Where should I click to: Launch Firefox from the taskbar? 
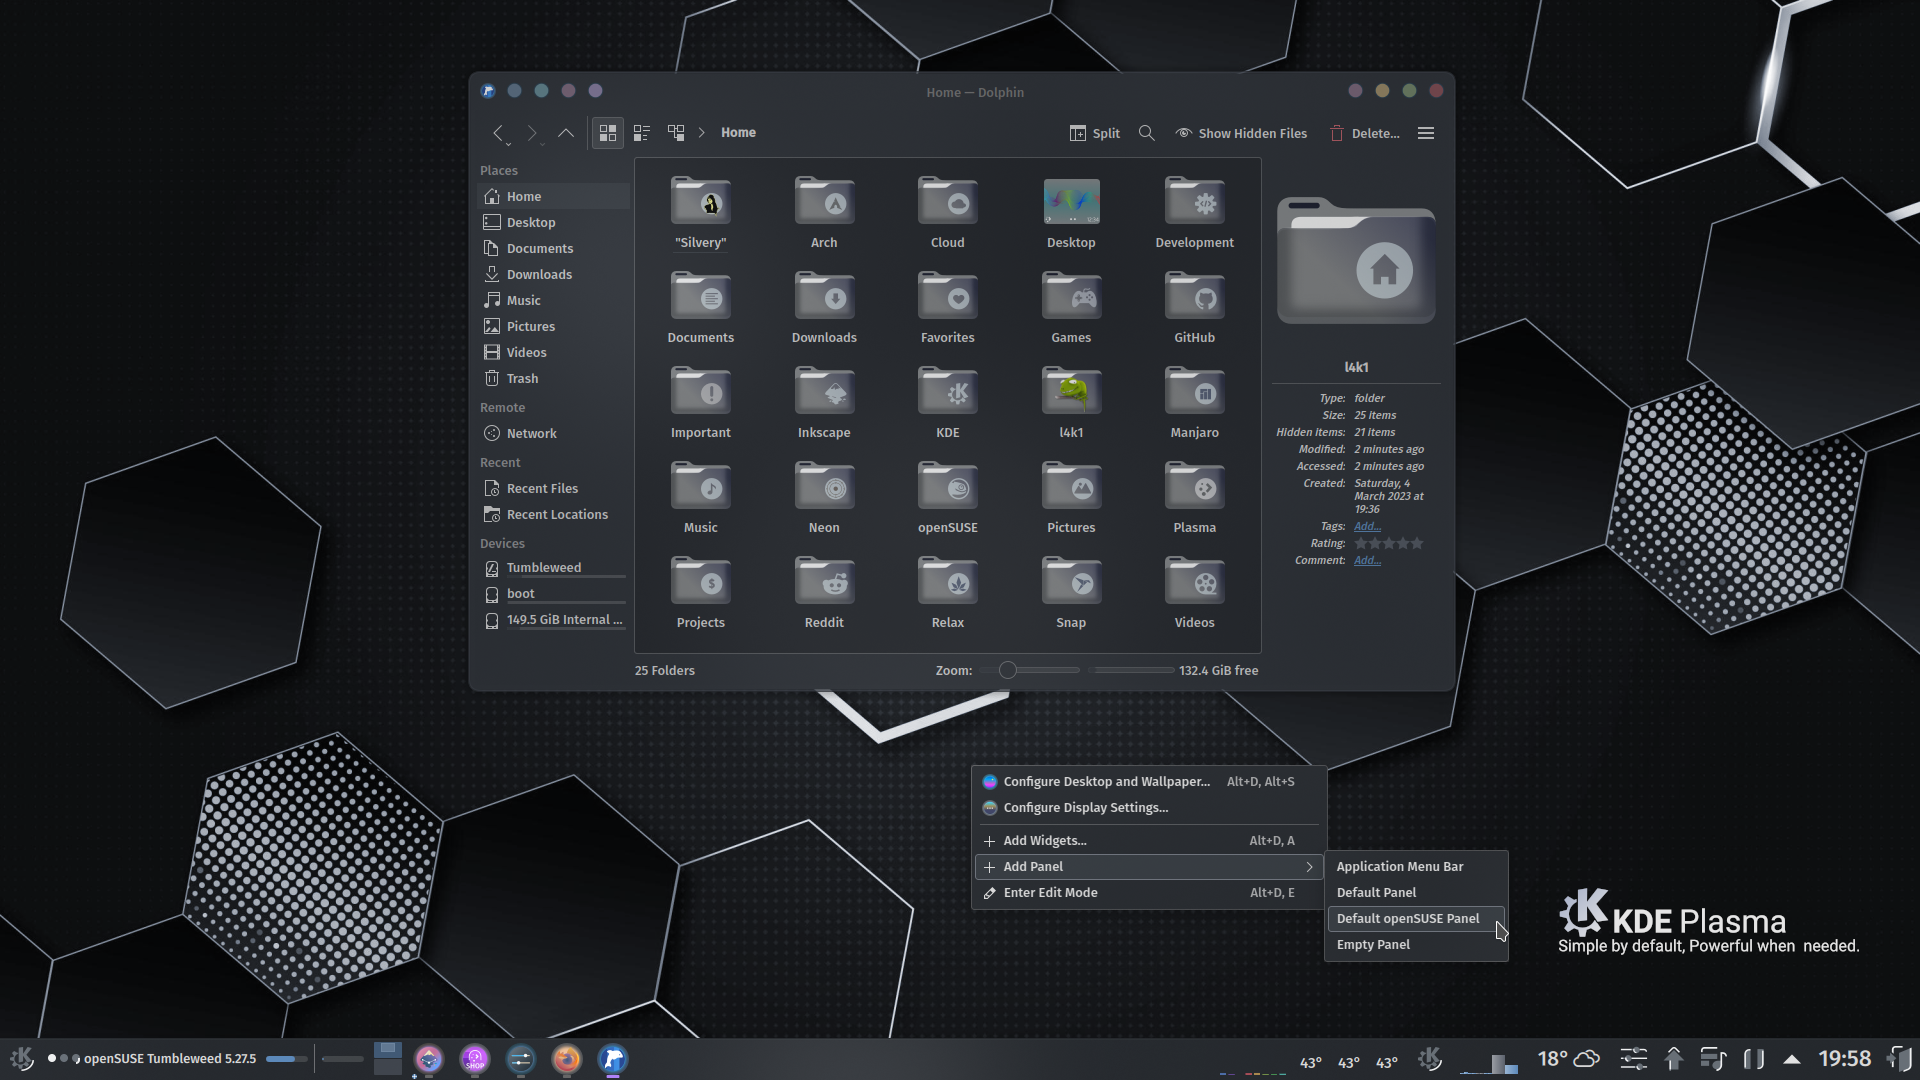click(x=567, y=1059)
